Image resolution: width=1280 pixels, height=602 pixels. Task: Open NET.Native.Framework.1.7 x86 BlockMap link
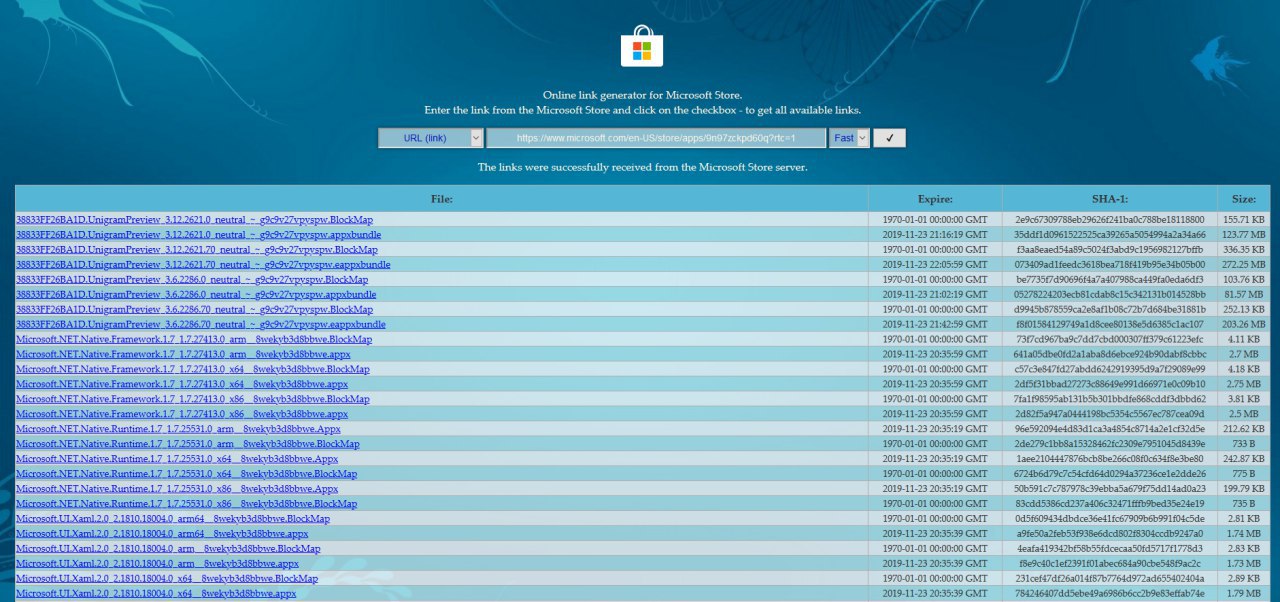pyautogui.click(x=193, y=399)
